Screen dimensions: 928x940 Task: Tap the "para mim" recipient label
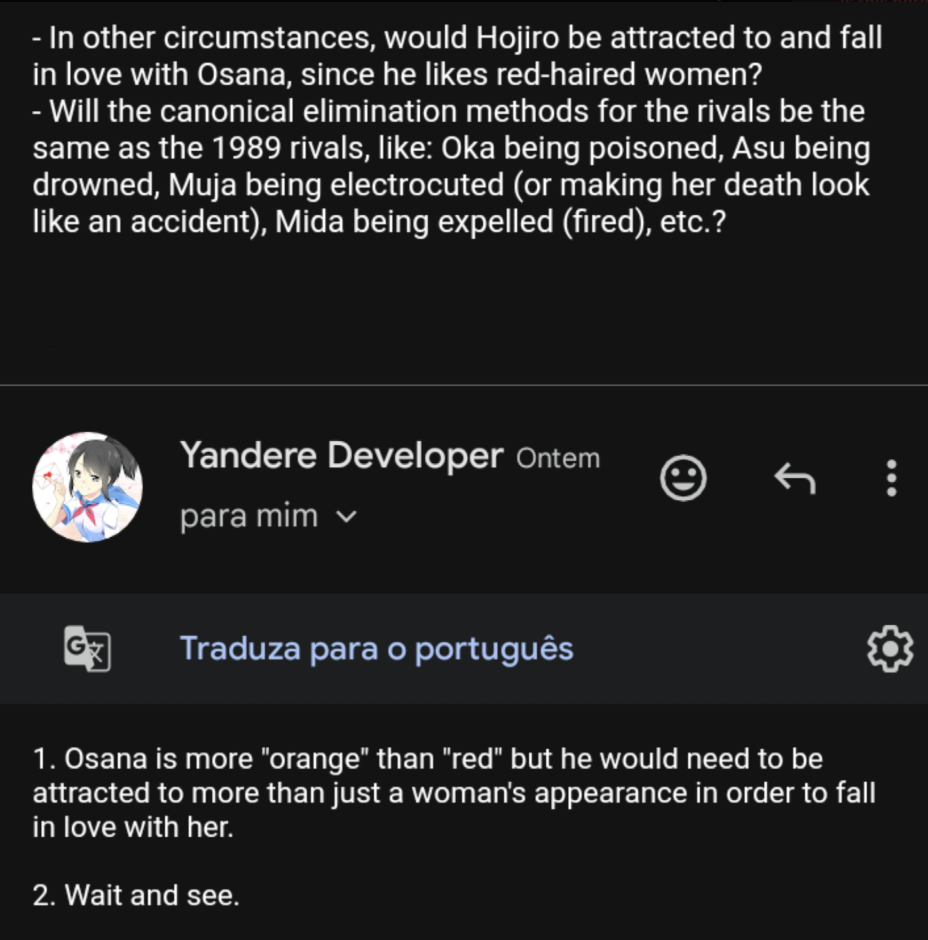click(x=249, y=516)
